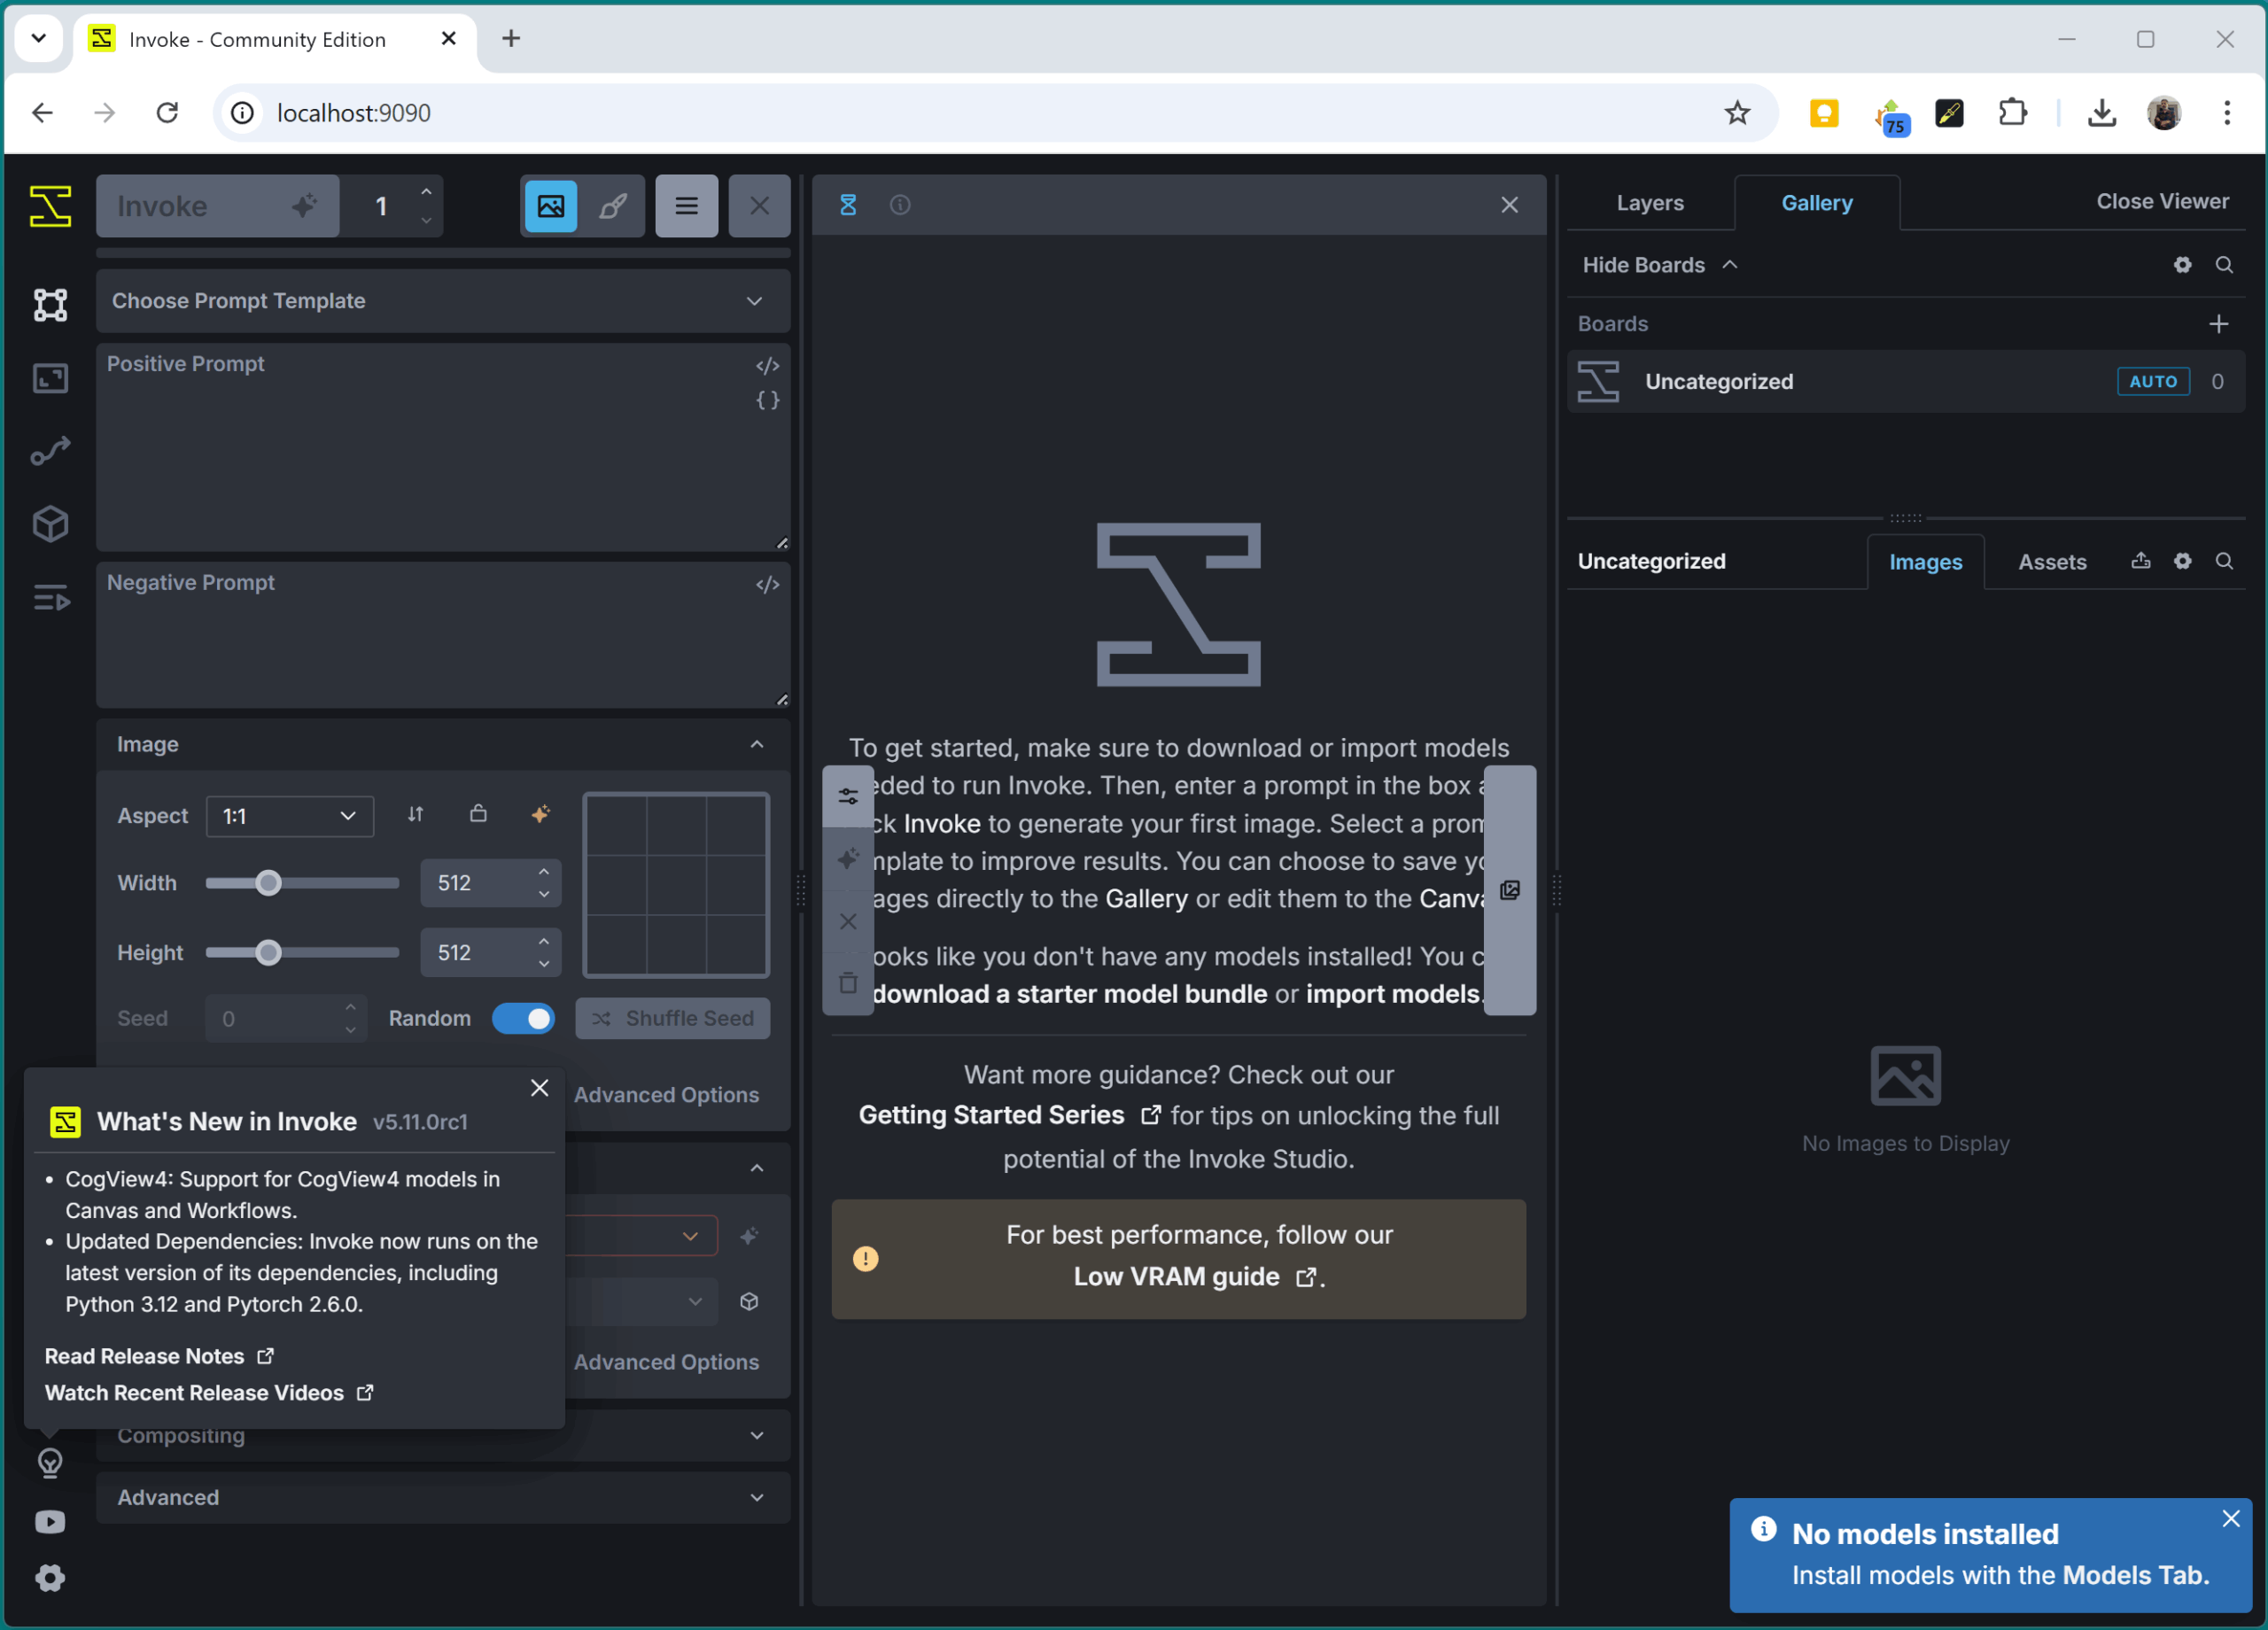This screenshot has width=2268, height=1630.
Task: Close the image viewer panel
Action: click(1509, 205)
